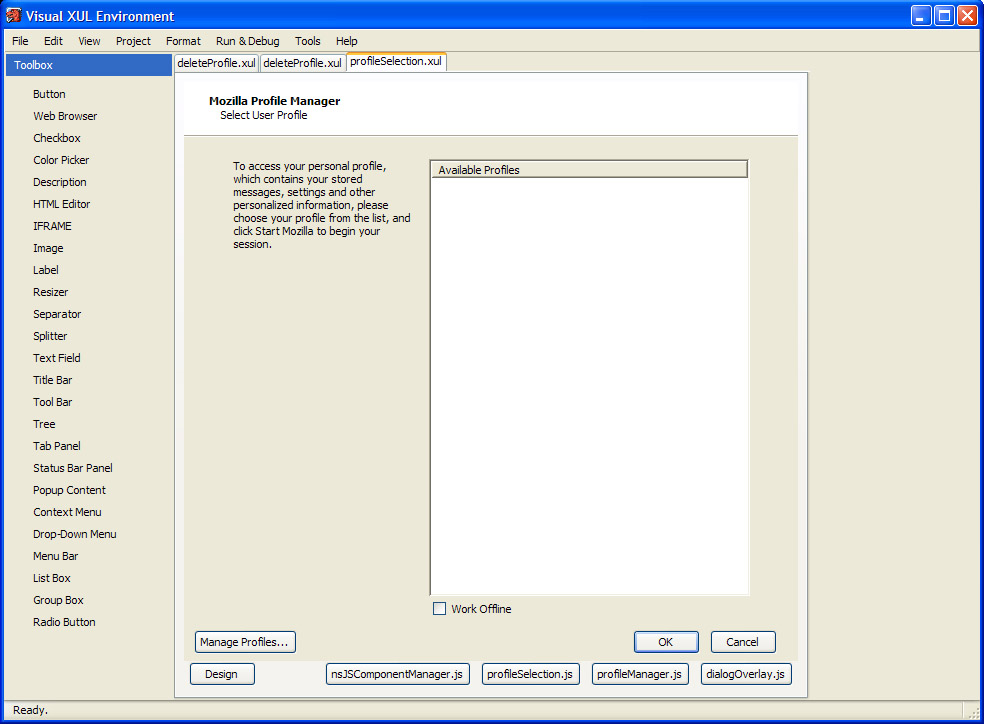
Task: Click inside the empty profiles list
Action: click(589, 386)
